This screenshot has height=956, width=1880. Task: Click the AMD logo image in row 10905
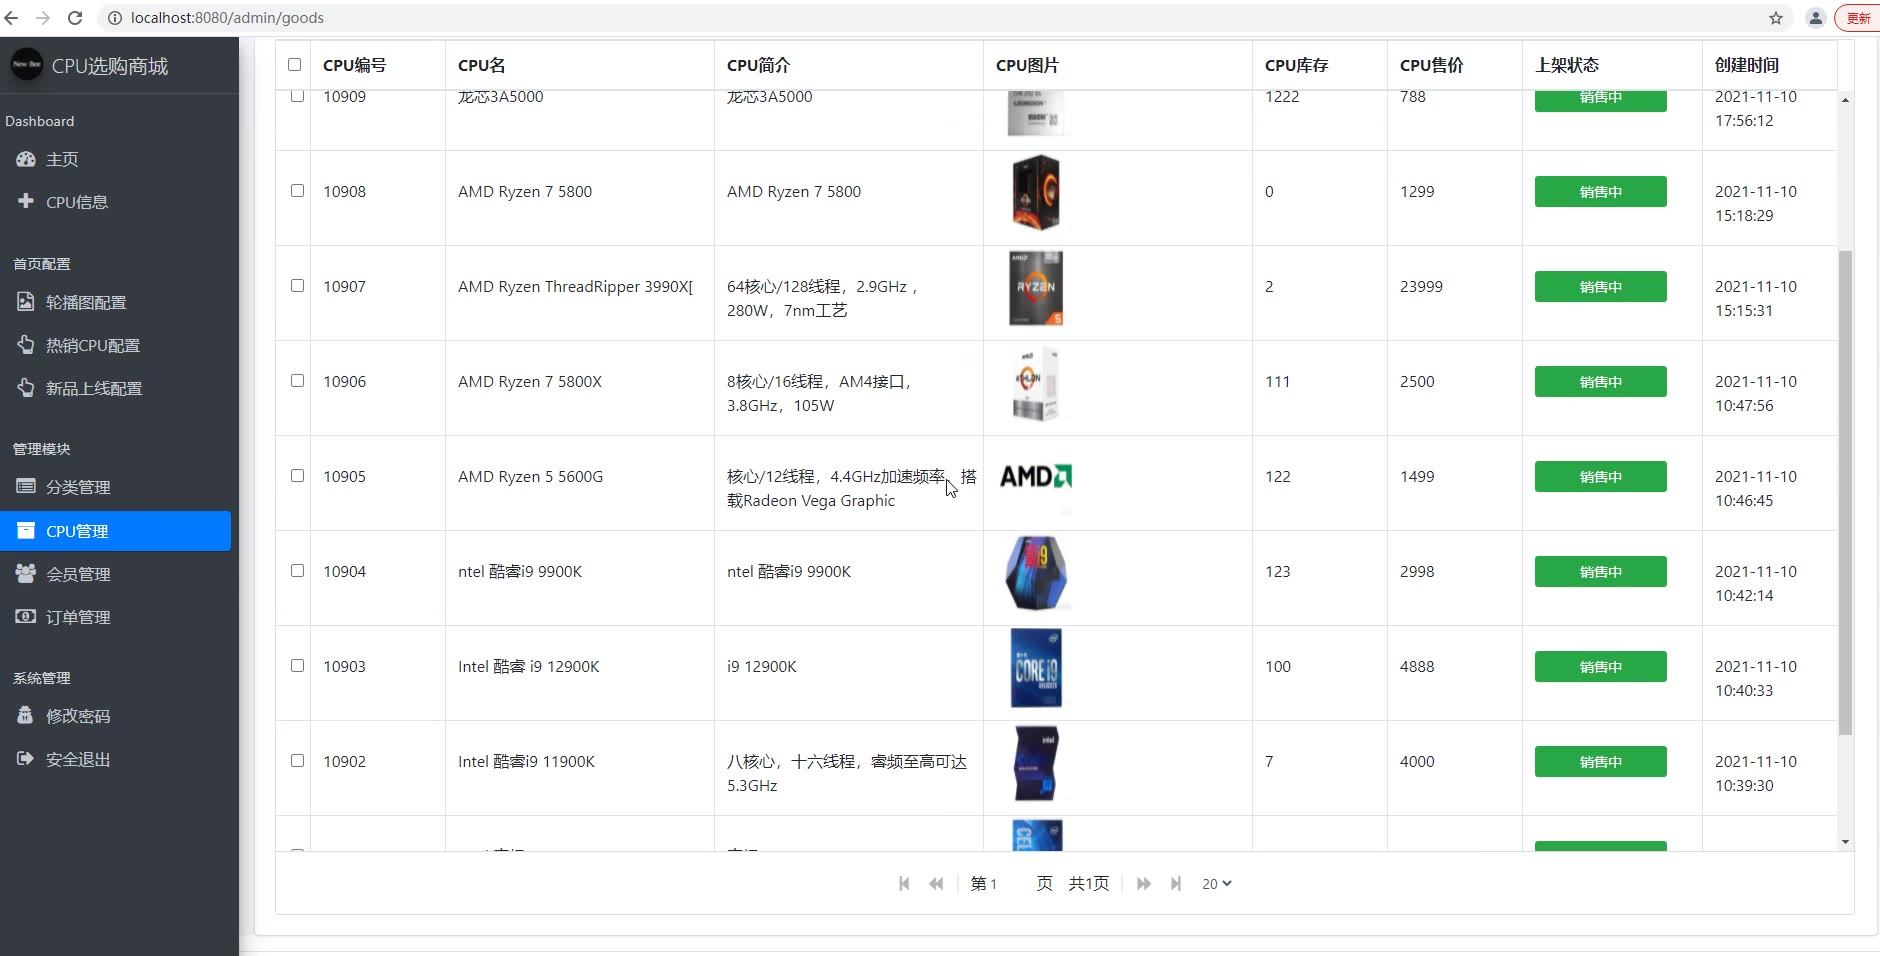(1036, 477)
